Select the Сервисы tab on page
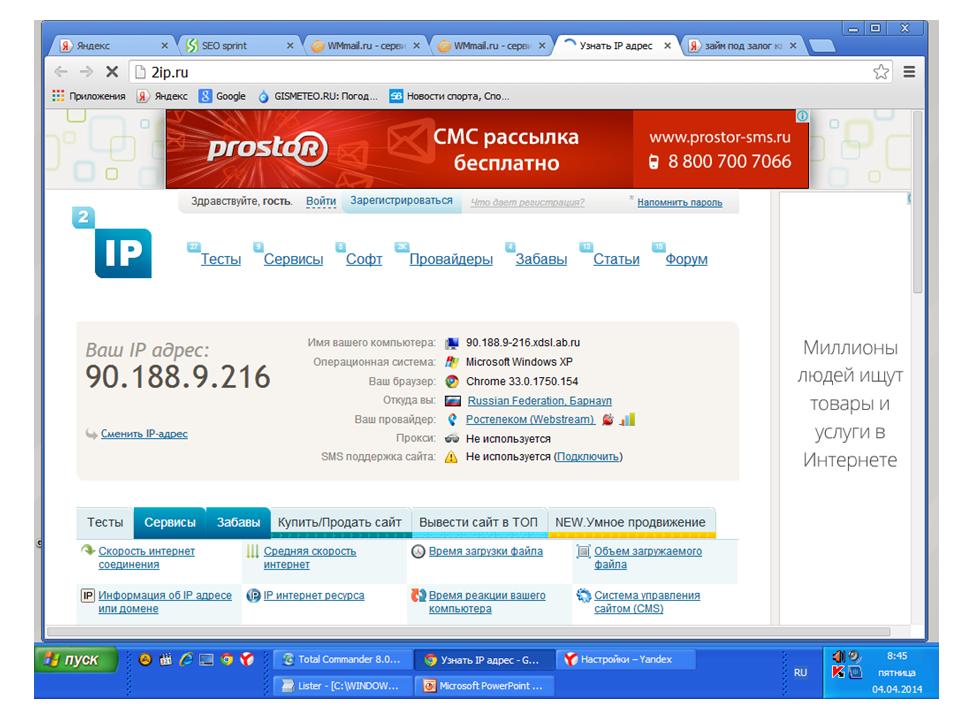The width and height of the screenshot is (960, 720). click(170, 522)
